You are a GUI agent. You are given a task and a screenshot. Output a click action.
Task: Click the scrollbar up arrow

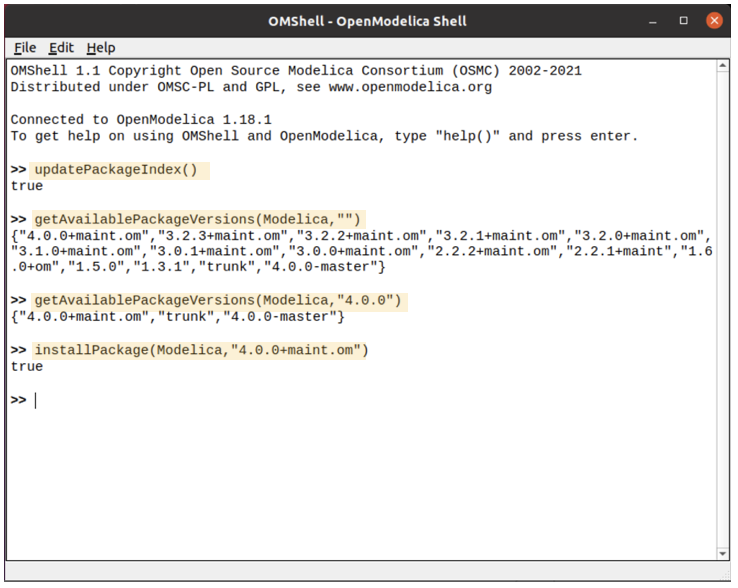722,66
